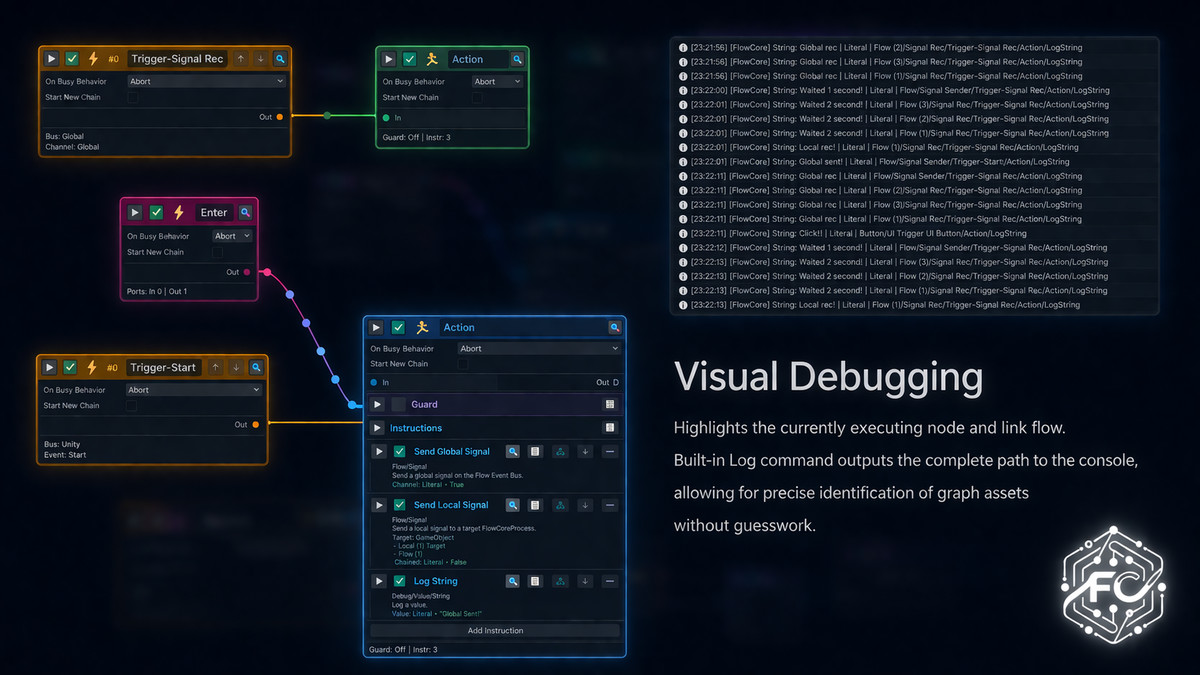Open the document icon beside Send Local Signal

tap(535, 505)
